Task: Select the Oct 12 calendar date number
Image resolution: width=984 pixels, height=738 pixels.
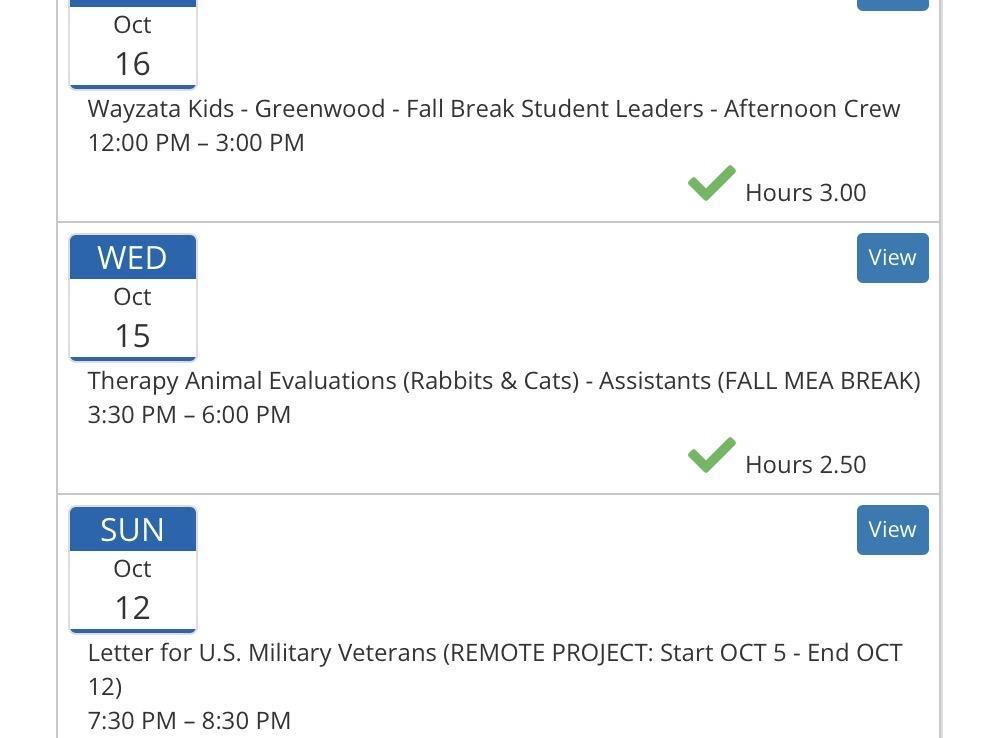Action: (133, 608)
